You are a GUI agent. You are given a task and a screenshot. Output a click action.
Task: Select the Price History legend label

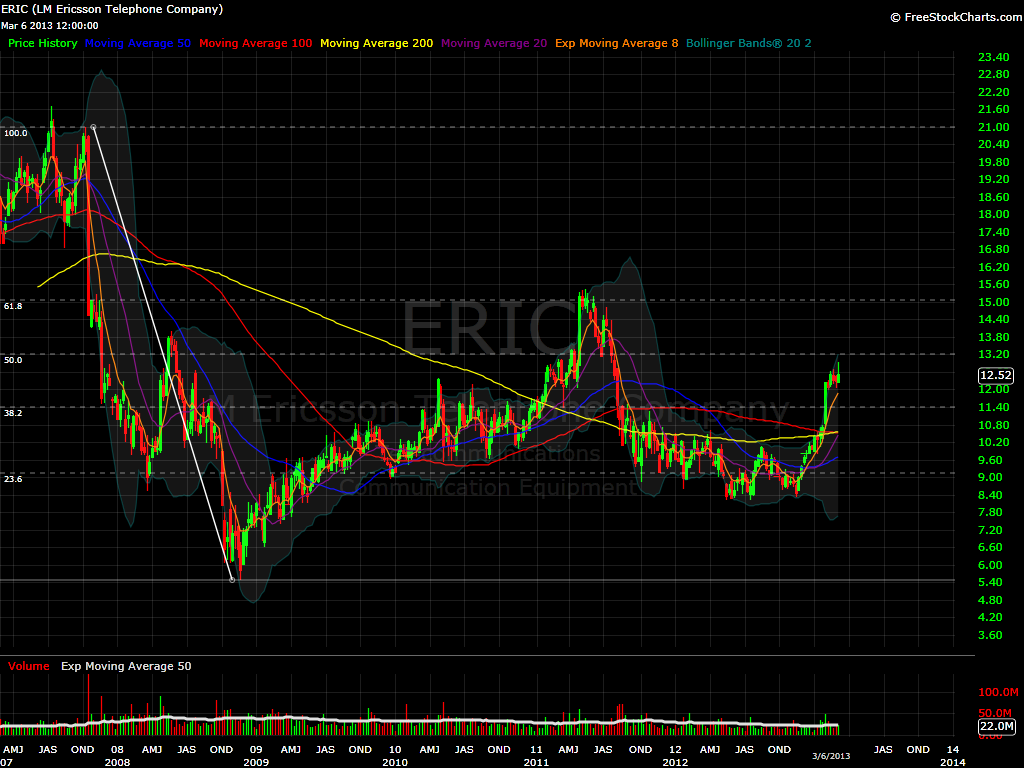click(x=42, y=44)
